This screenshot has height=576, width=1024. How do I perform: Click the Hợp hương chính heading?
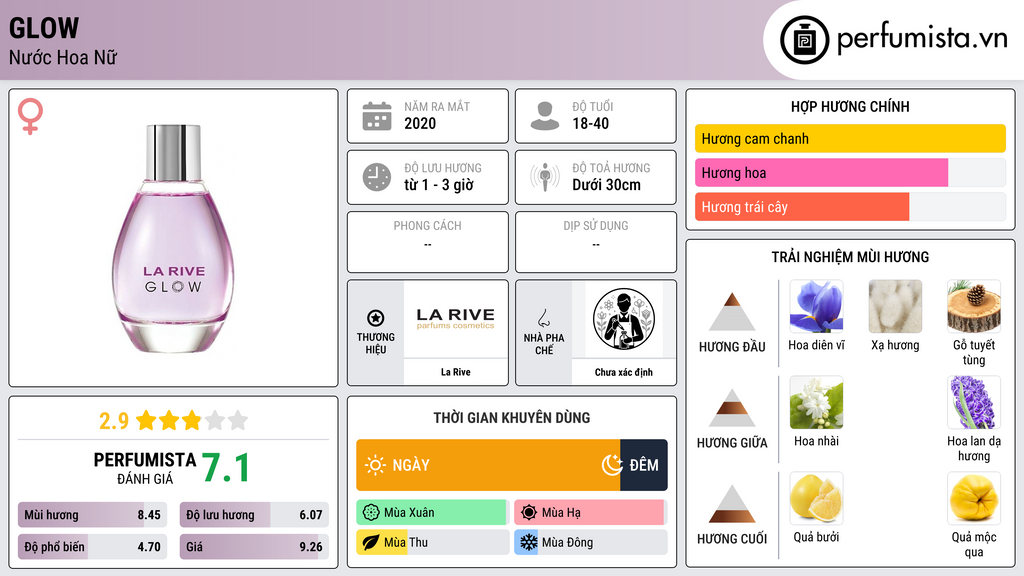850,106
